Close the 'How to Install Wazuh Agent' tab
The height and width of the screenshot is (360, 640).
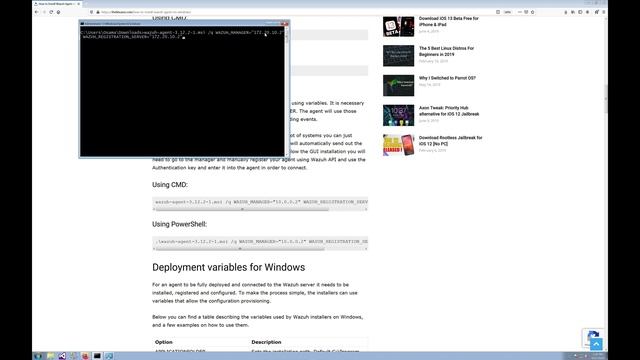pos(78,4)
